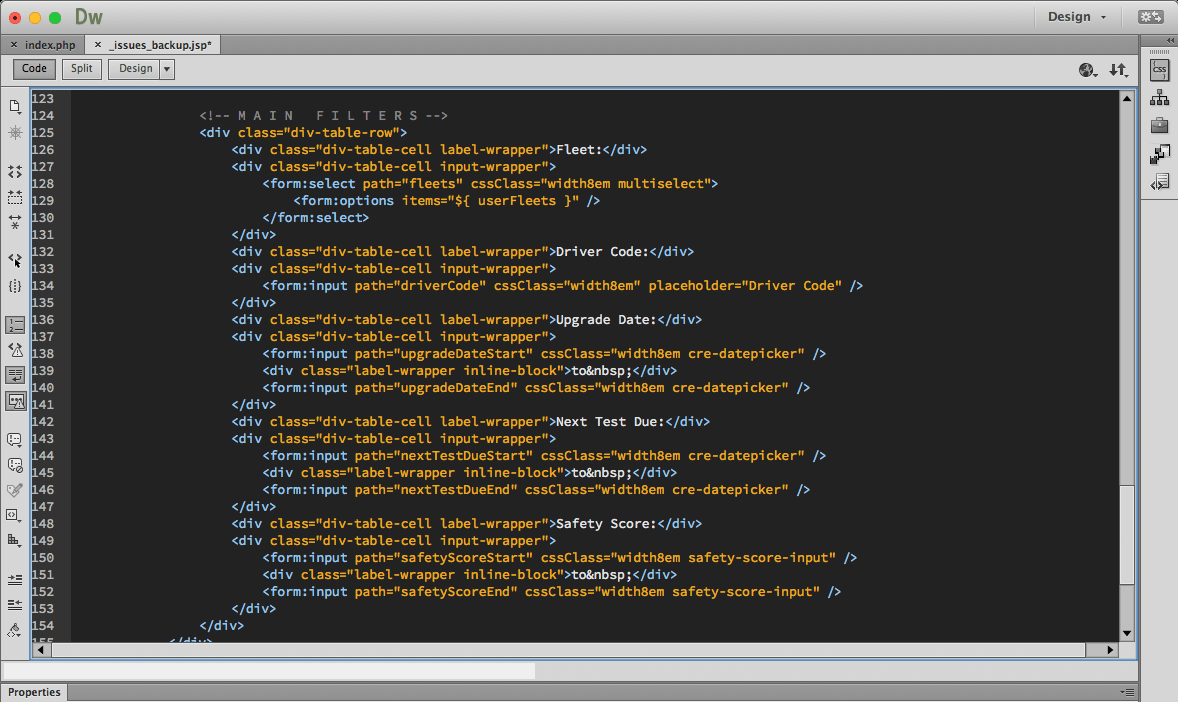Click the horizontal scrollbar track
This screenshot has height=702, width=1178.
(x=569, y=650)
